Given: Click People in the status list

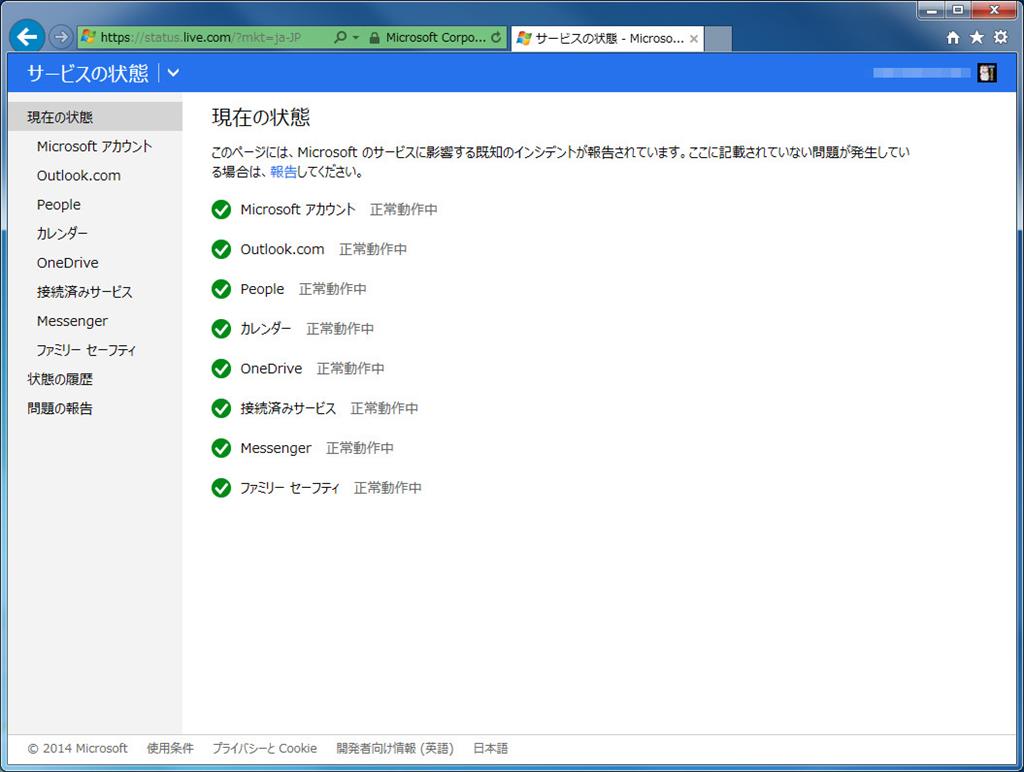Looking at the screenshot, I should (262, 289).
